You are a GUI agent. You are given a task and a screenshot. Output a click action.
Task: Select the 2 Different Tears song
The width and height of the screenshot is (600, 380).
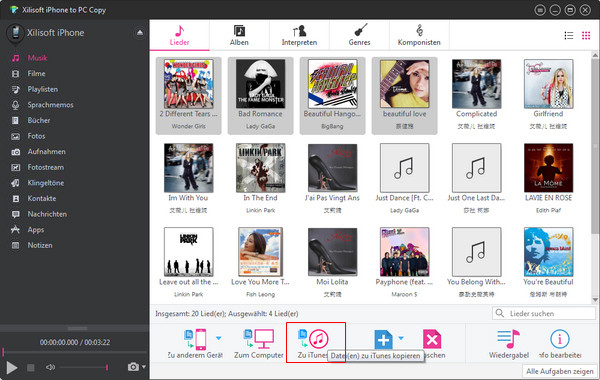click(x=189, y=96)
